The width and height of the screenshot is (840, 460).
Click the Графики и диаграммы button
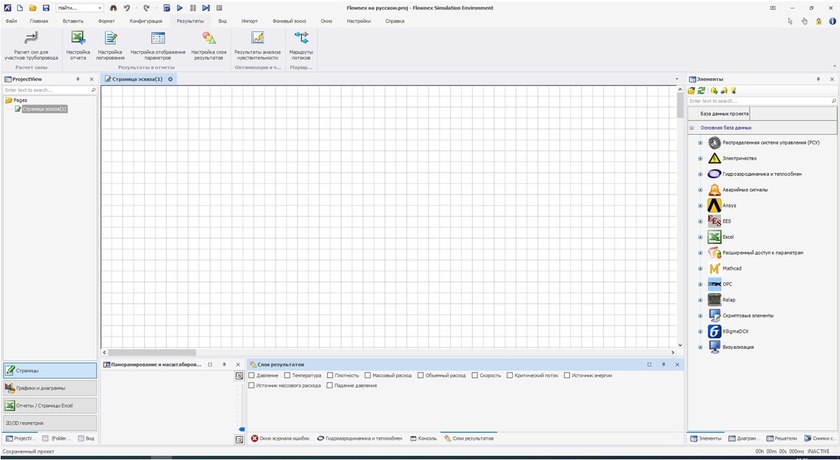point(50,388)
